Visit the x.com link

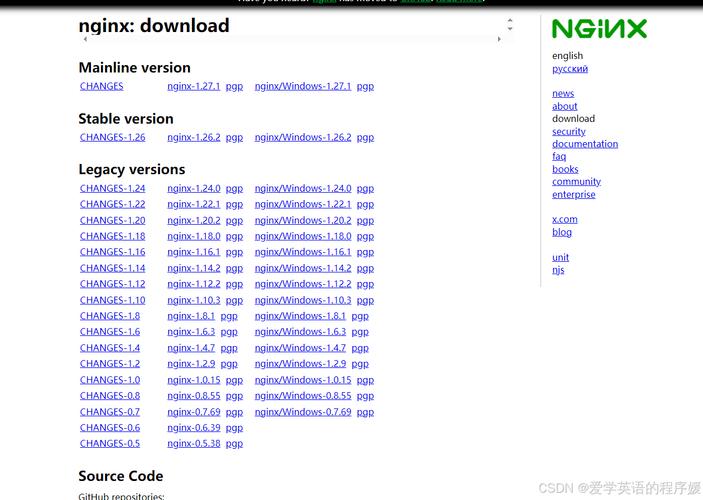(x=564, y=219)
